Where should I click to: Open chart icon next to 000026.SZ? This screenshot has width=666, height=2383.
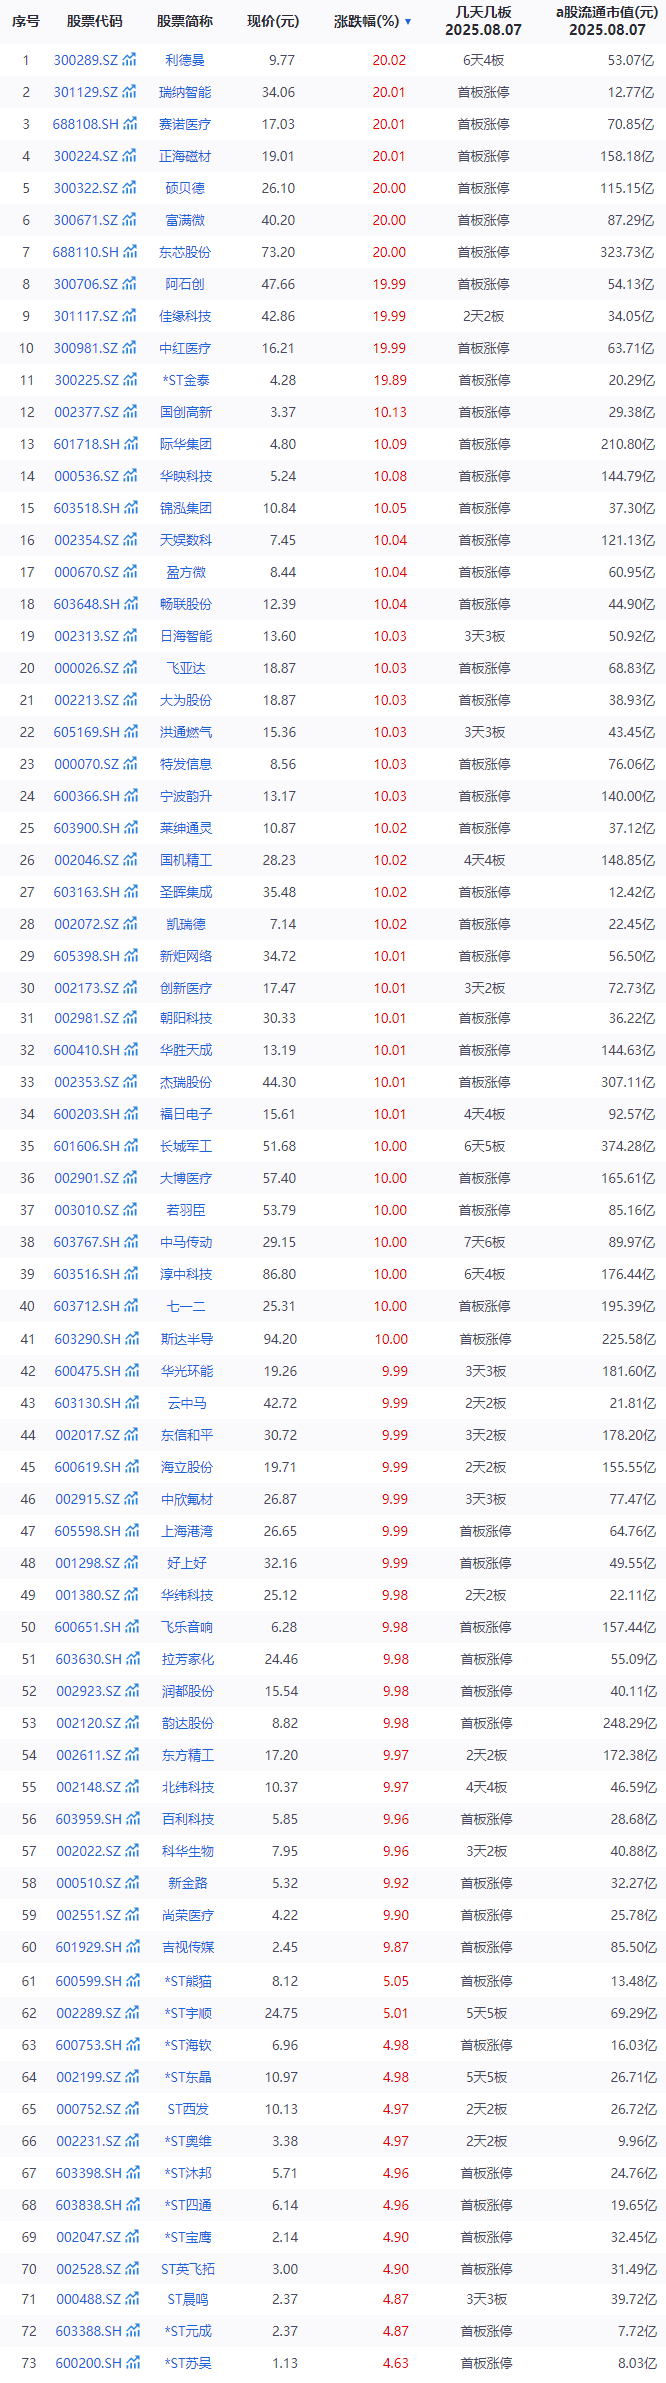pos(131,668)
